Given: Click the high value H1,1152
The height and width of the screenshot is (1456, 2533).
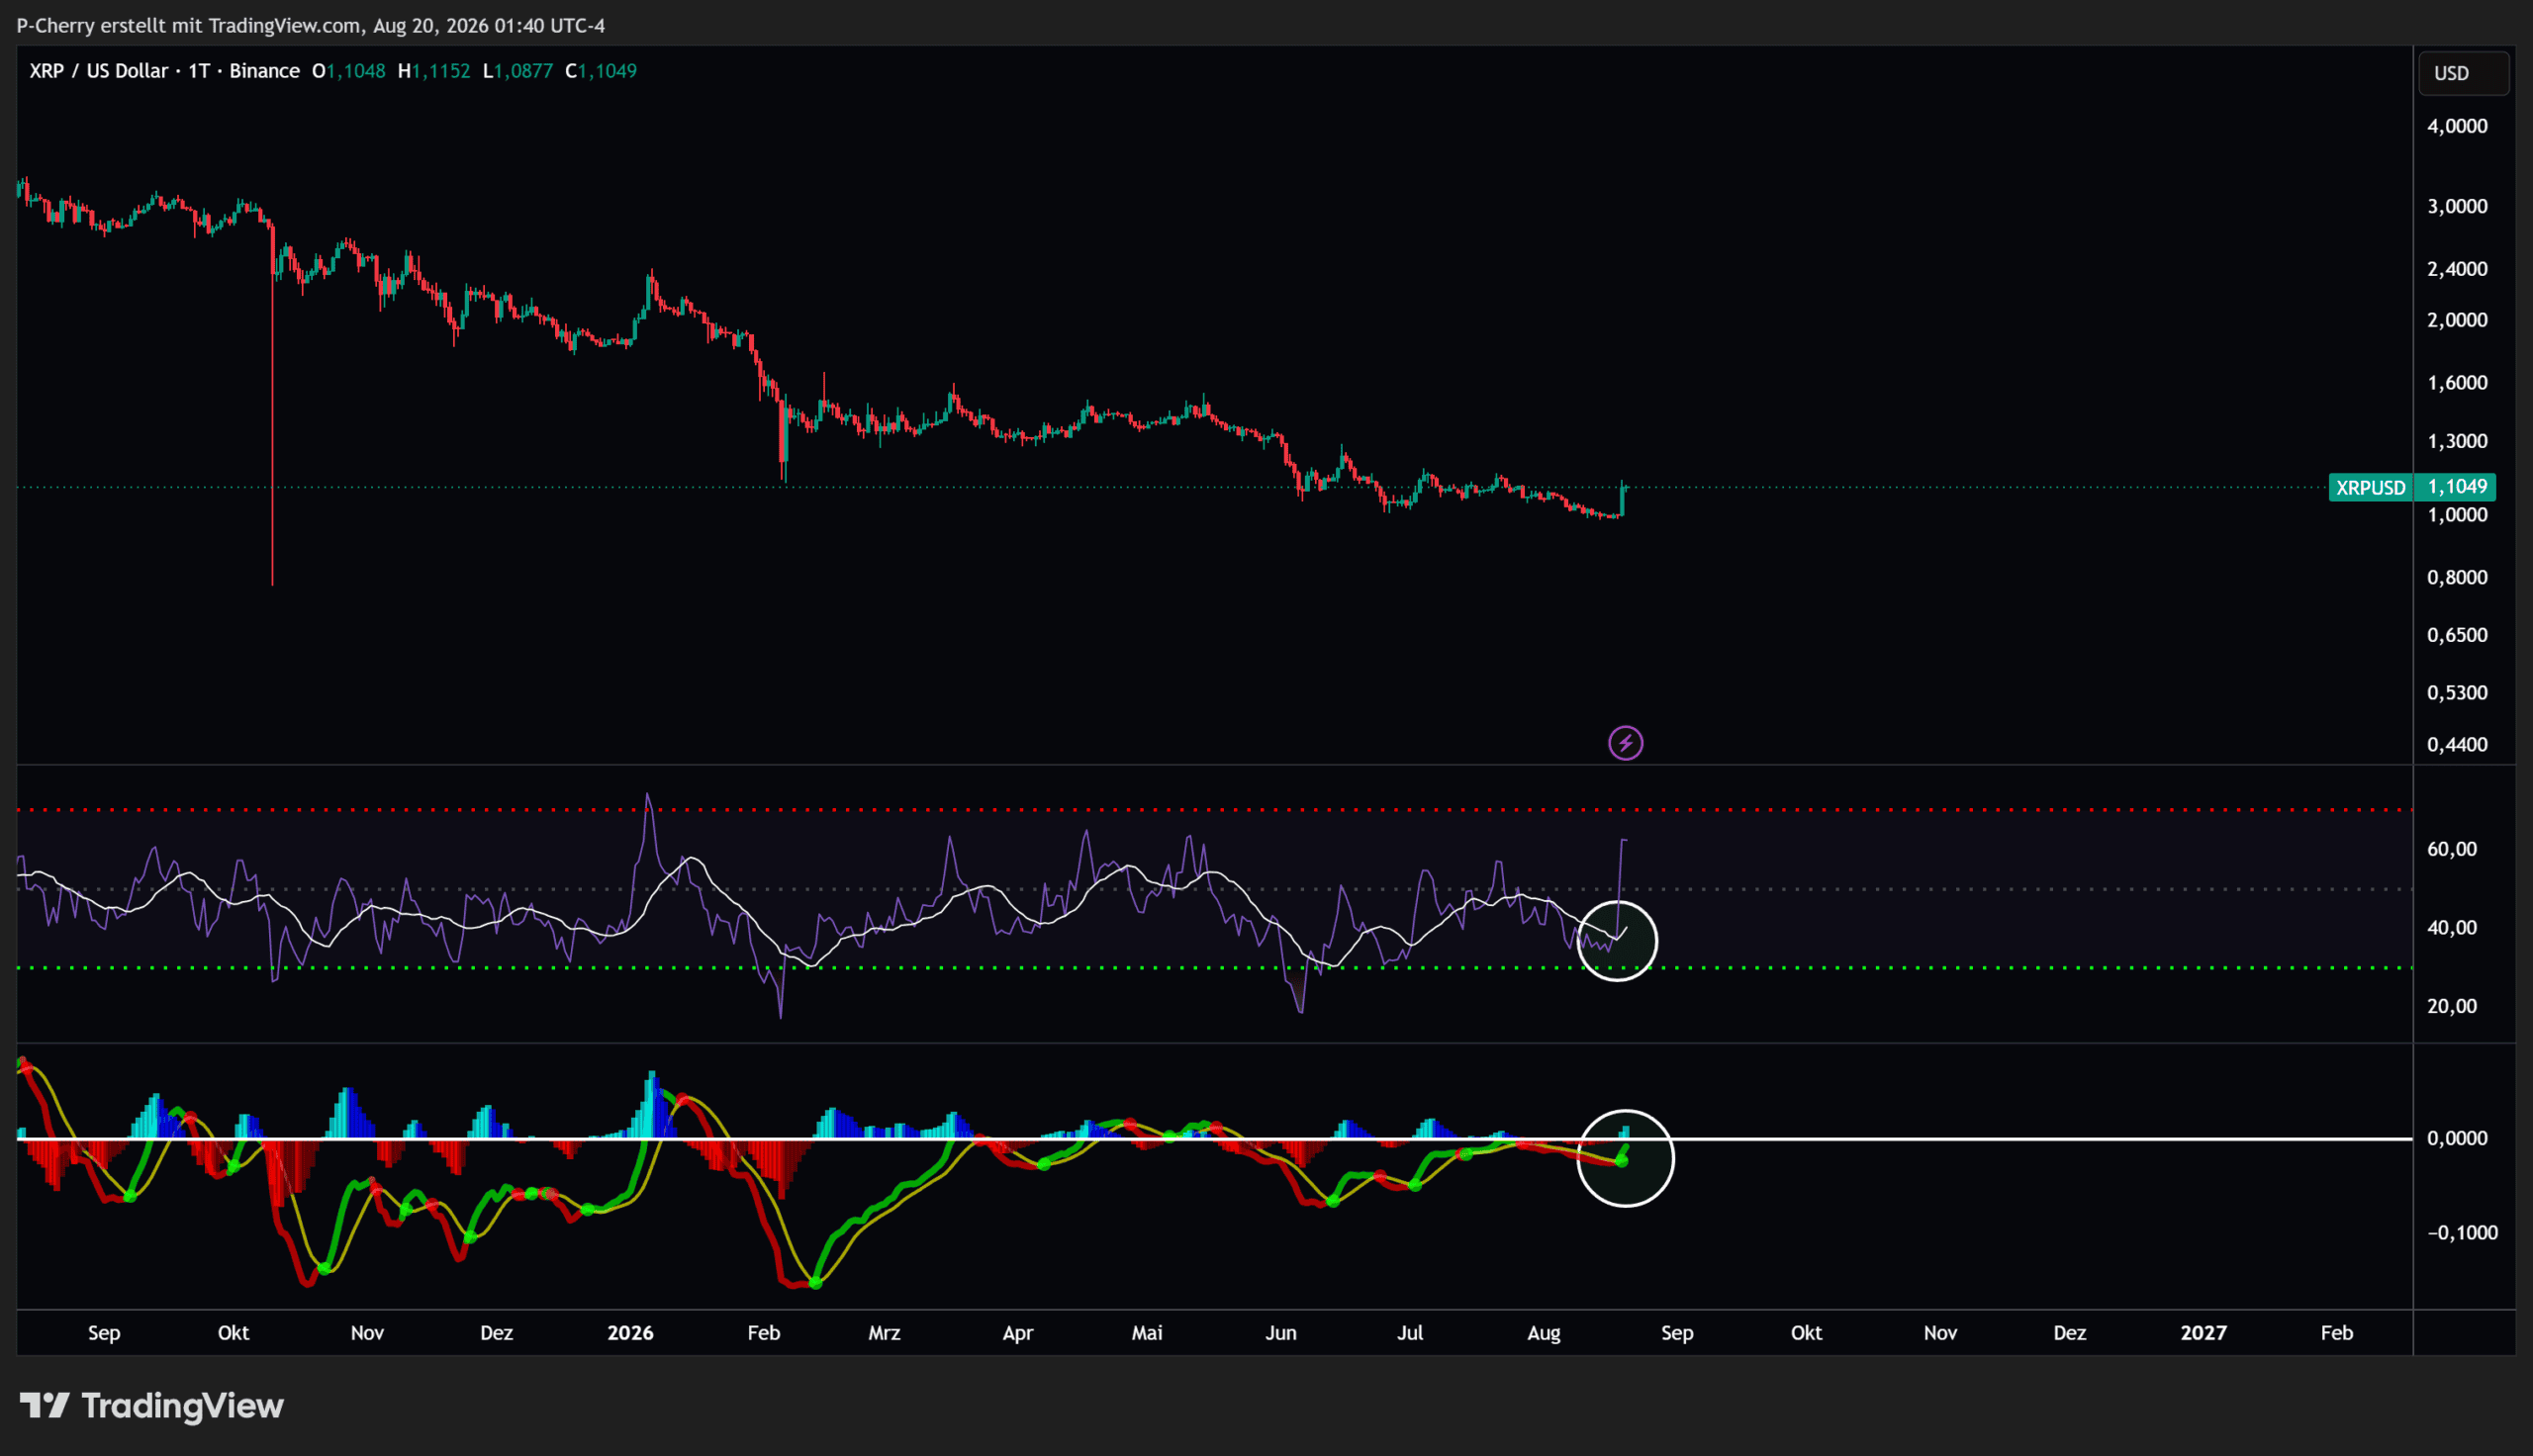Looking at the screenshot, I should [x=434, y=71].
